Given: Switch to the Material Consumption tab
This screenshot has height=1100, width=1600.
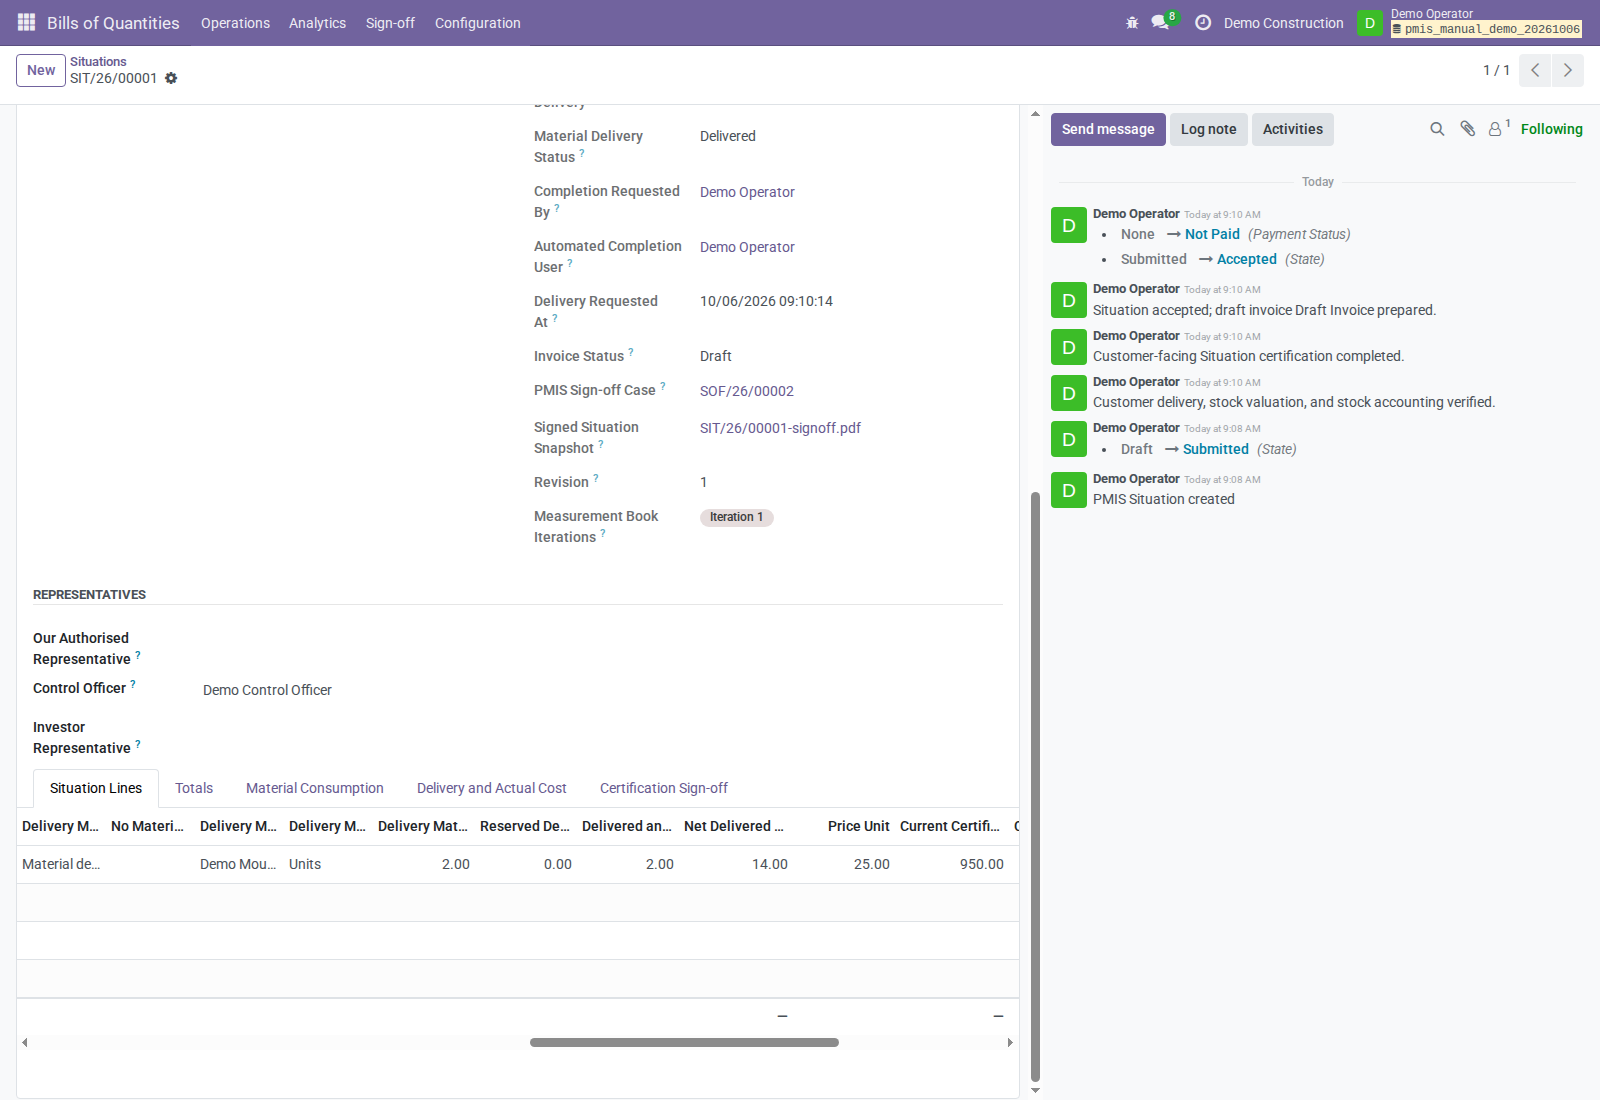Looking at the screenshot, I should pos(315,788).
